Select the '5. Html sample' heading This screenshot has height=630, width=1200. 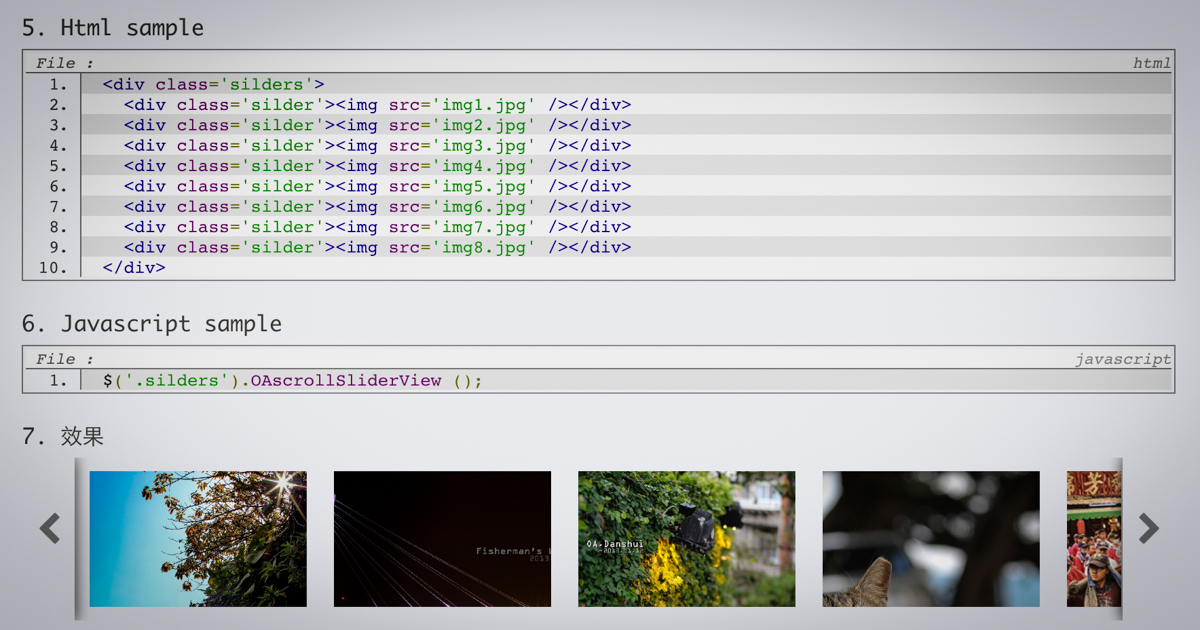[113, 27]
